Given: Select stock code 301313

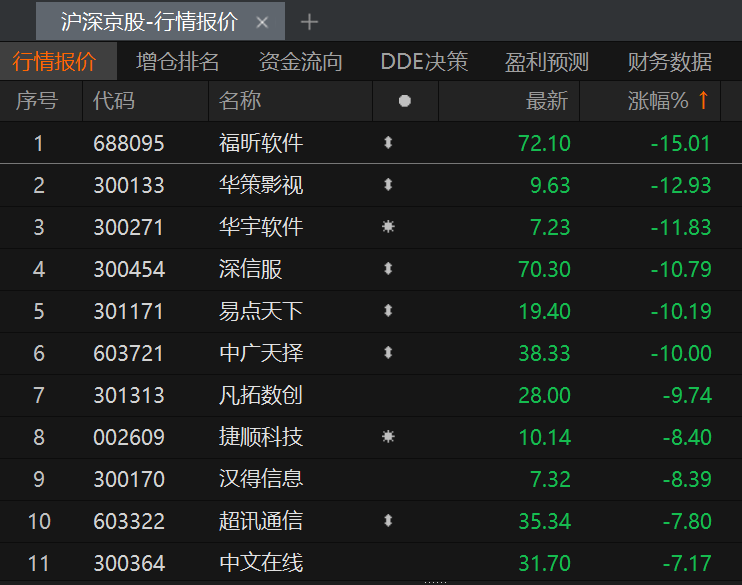Looking at the screenshot, I should pos(129,396).
